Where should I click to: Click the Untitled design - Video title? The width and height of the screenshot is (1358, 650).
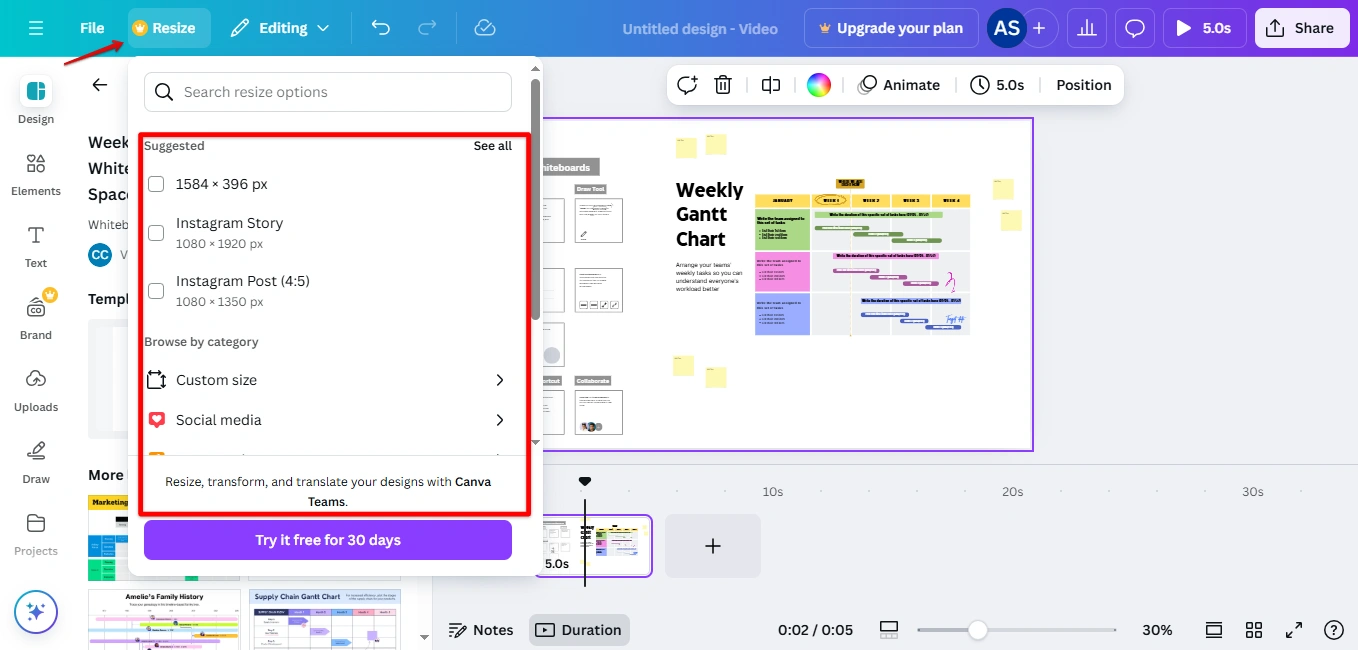pos(700,28)
